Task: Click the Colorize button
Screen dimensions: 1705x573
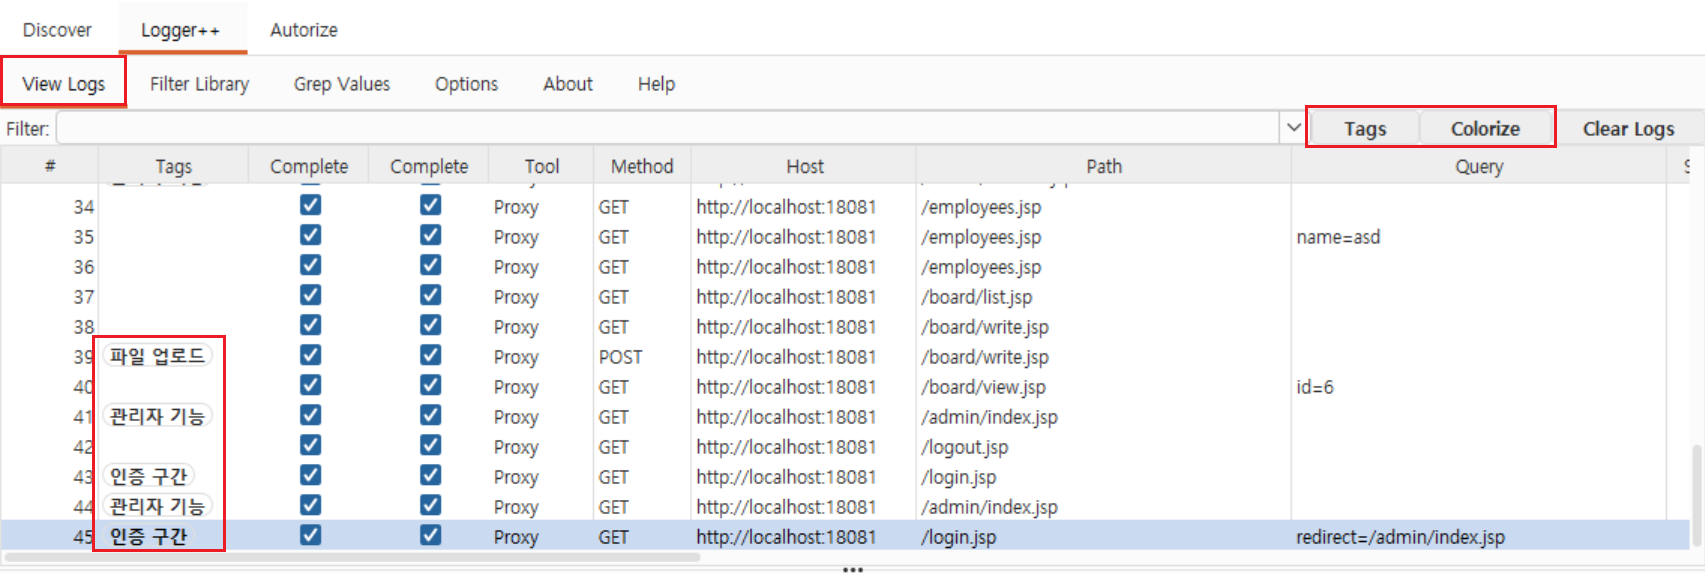Action: [1485, 128]
